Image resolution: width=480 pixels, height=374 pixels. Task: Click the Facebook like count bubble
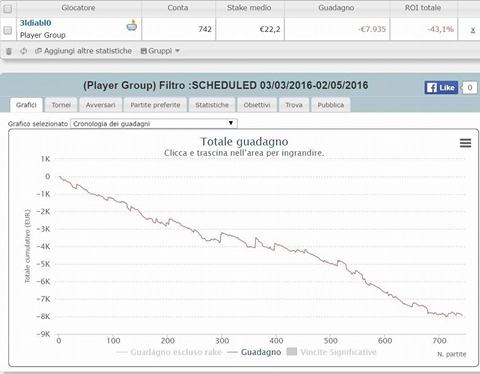point(469,88)
